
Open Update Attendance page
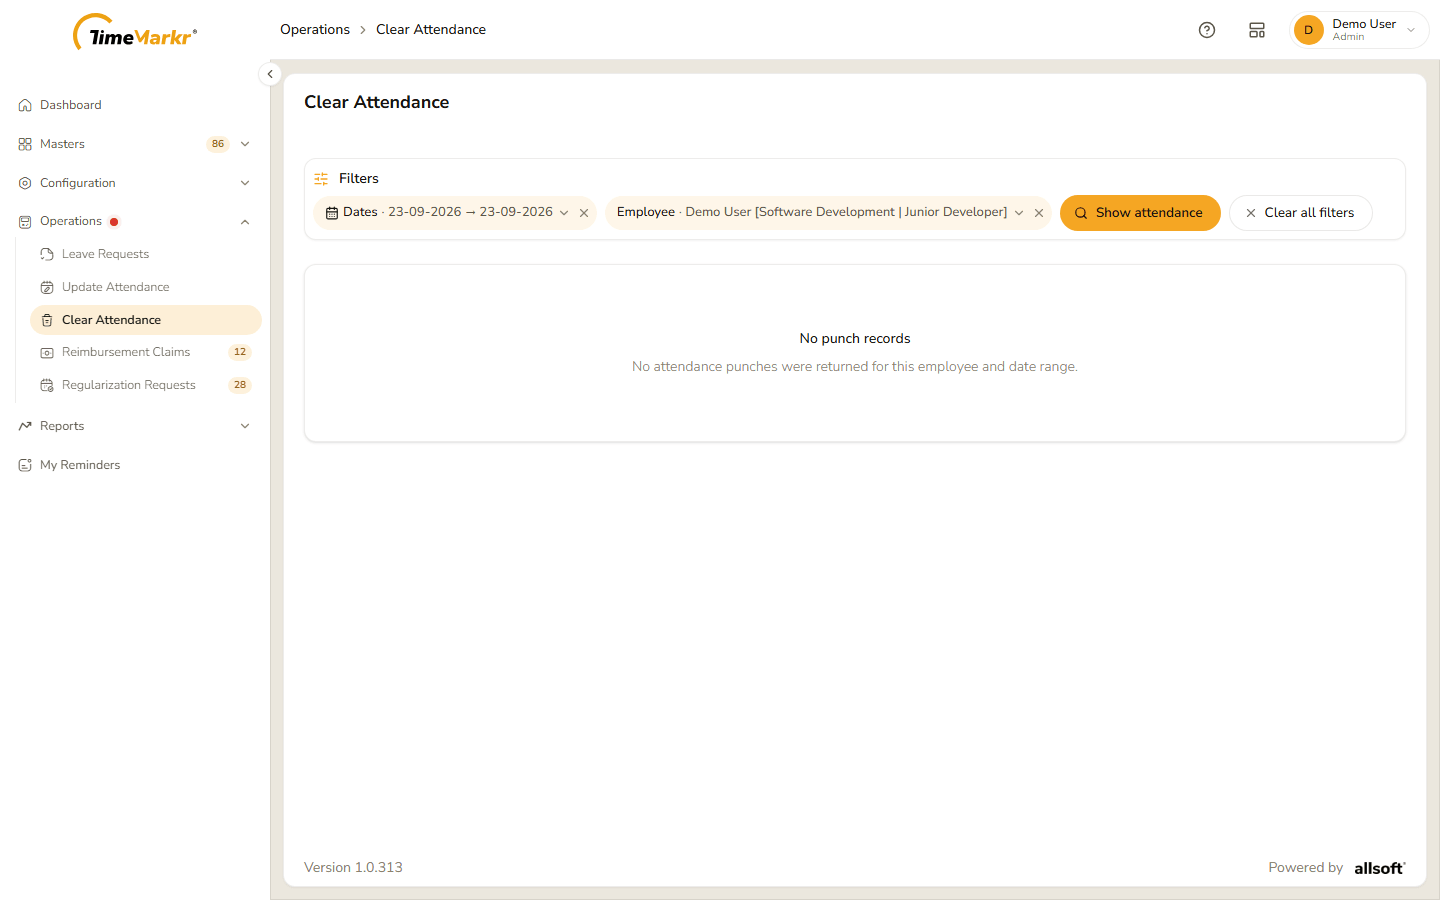(x=146, y=287)
